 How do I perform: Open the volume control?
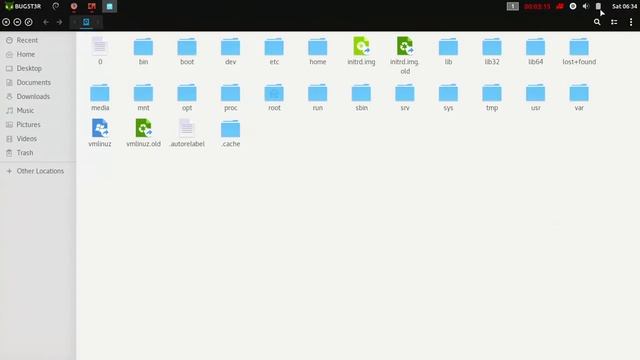(x=586, y=6)
